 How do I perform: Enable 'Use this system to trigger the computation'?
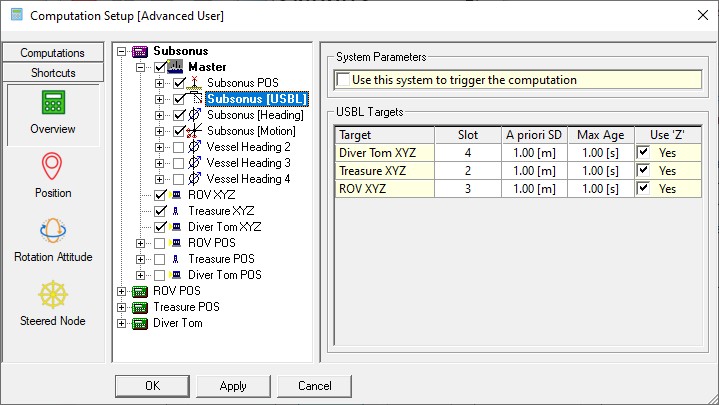click(343, 79)
